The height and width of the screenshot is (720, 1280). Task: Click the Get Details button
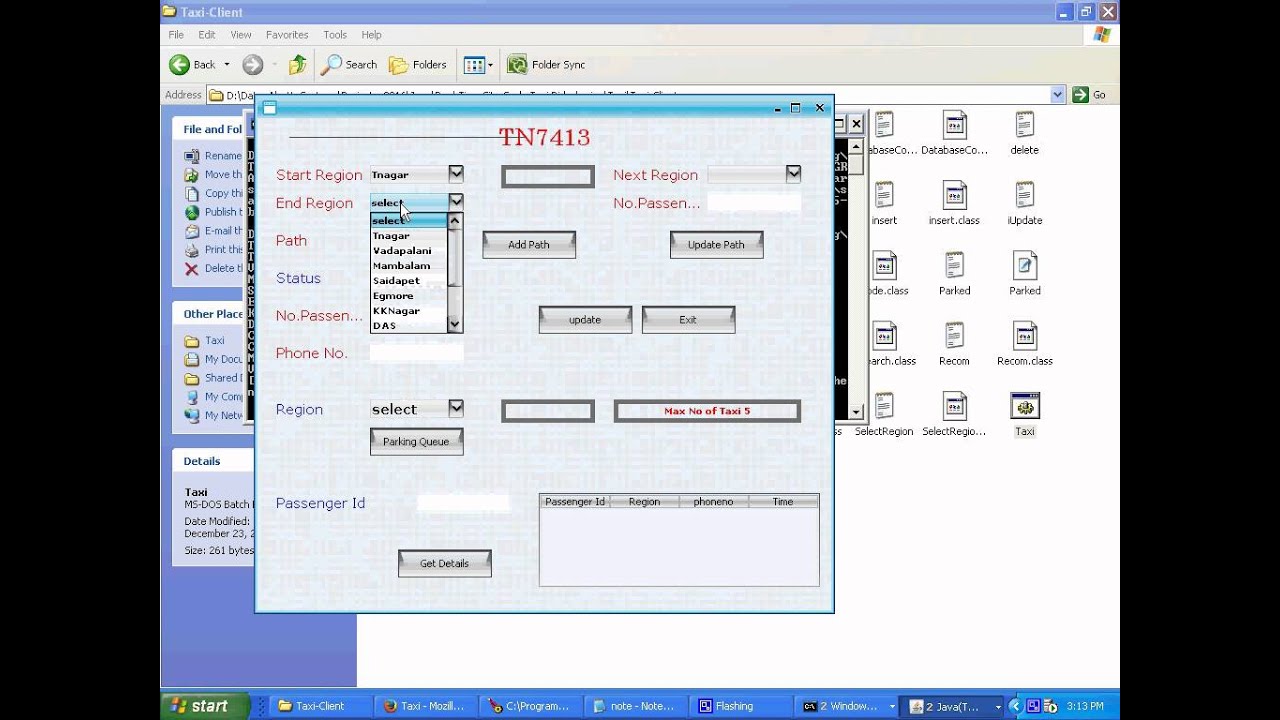[444, 564]
